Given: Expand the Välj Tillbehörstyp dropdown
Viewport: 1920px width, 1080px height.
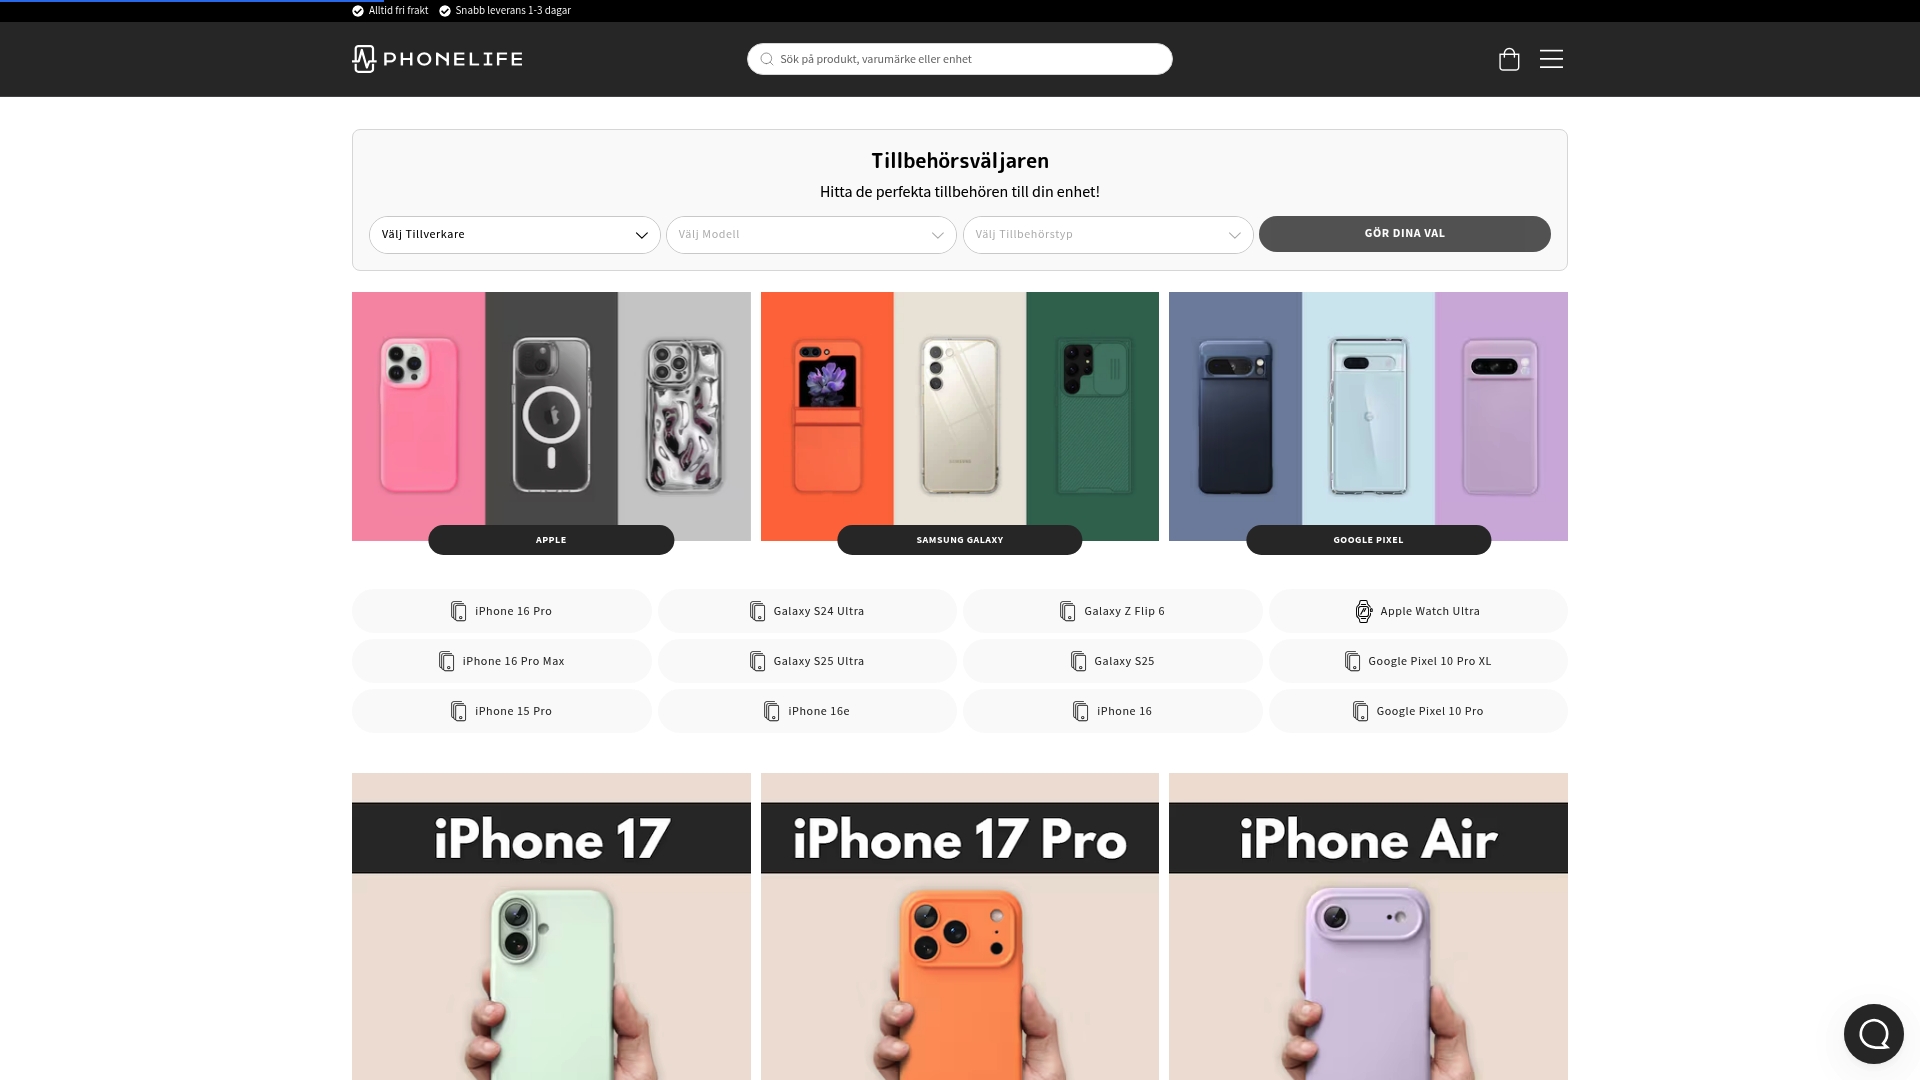Looking at the screenshot, I should click(1108, 235).
